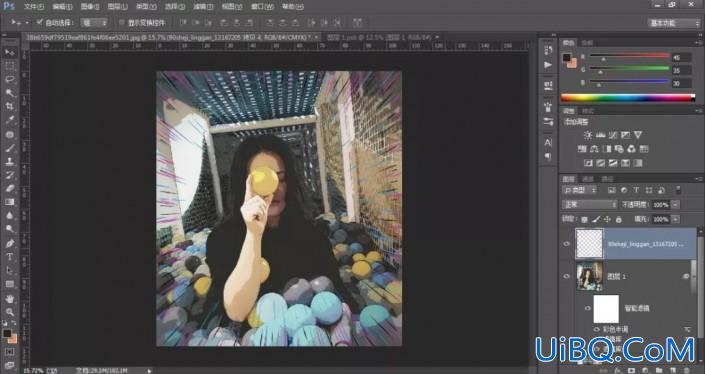705x374 pixels.
Task: Add a Photo Filter adjustment layer
Action: click(619, 149)
